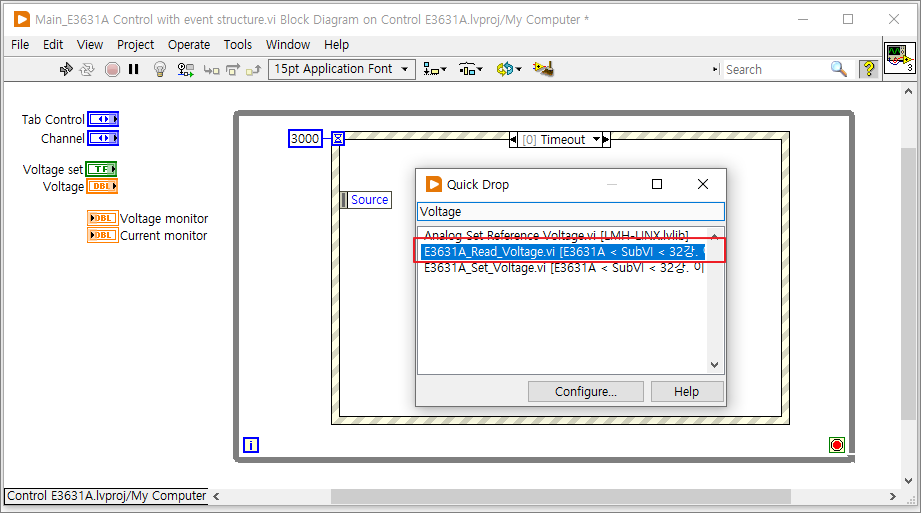Click horizontal scrollbar right arrow
The image size is (921, 513).
click(x=893, y=497)
